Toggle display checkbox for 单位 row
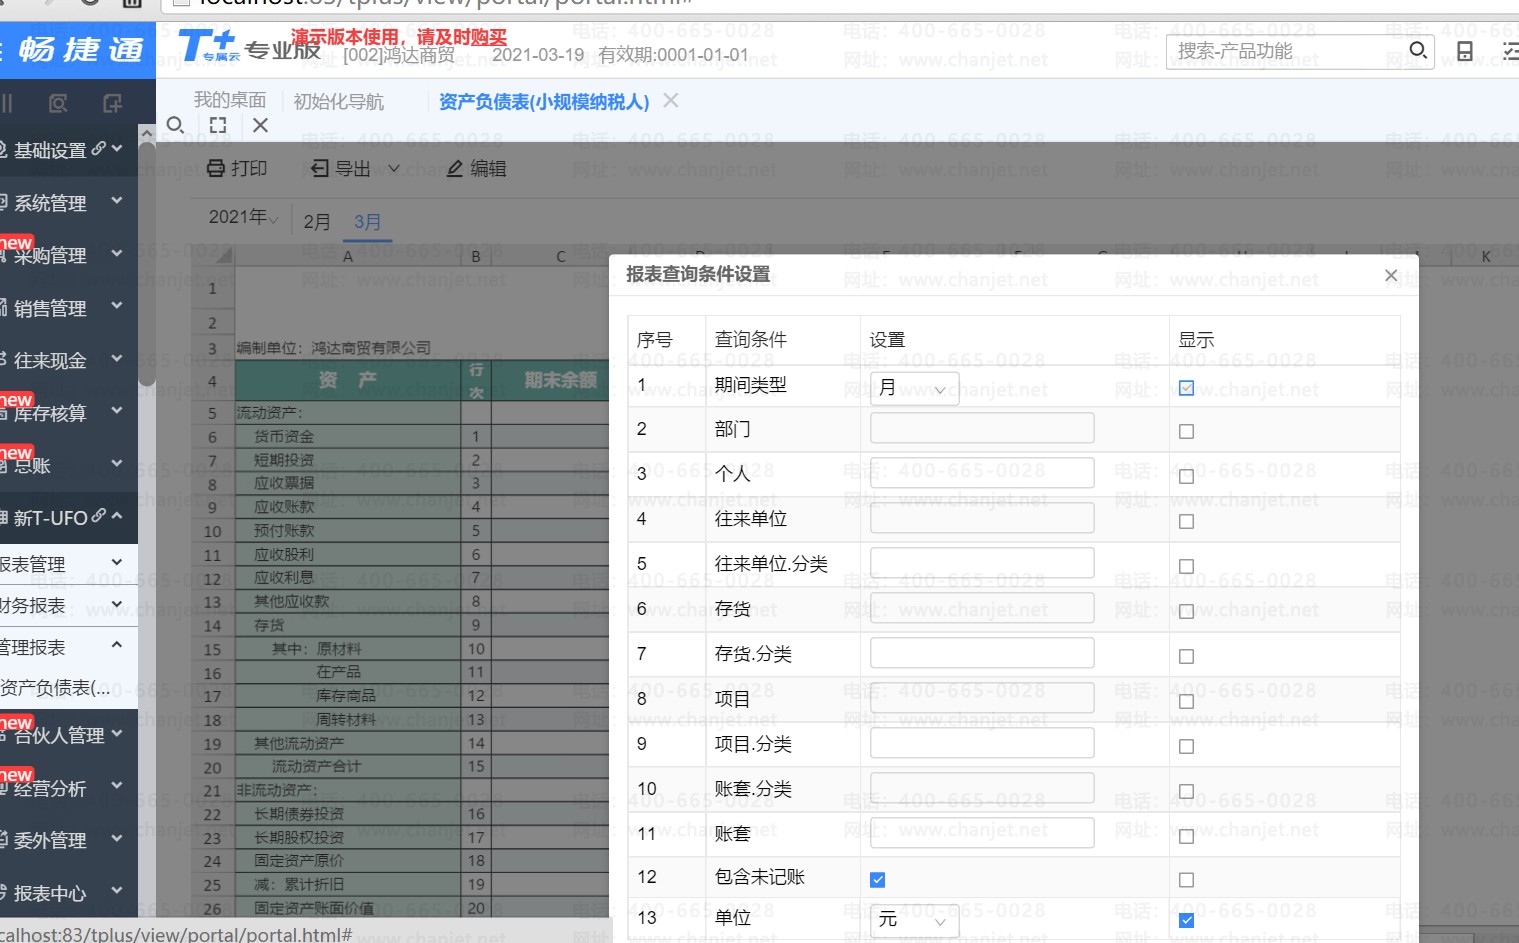 pyautogui.click(x=1186, y=920)
